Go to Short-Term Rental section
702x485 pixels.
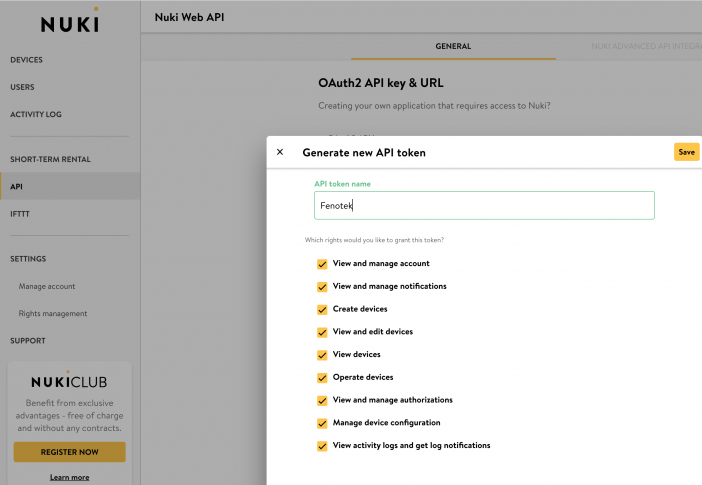50,159
